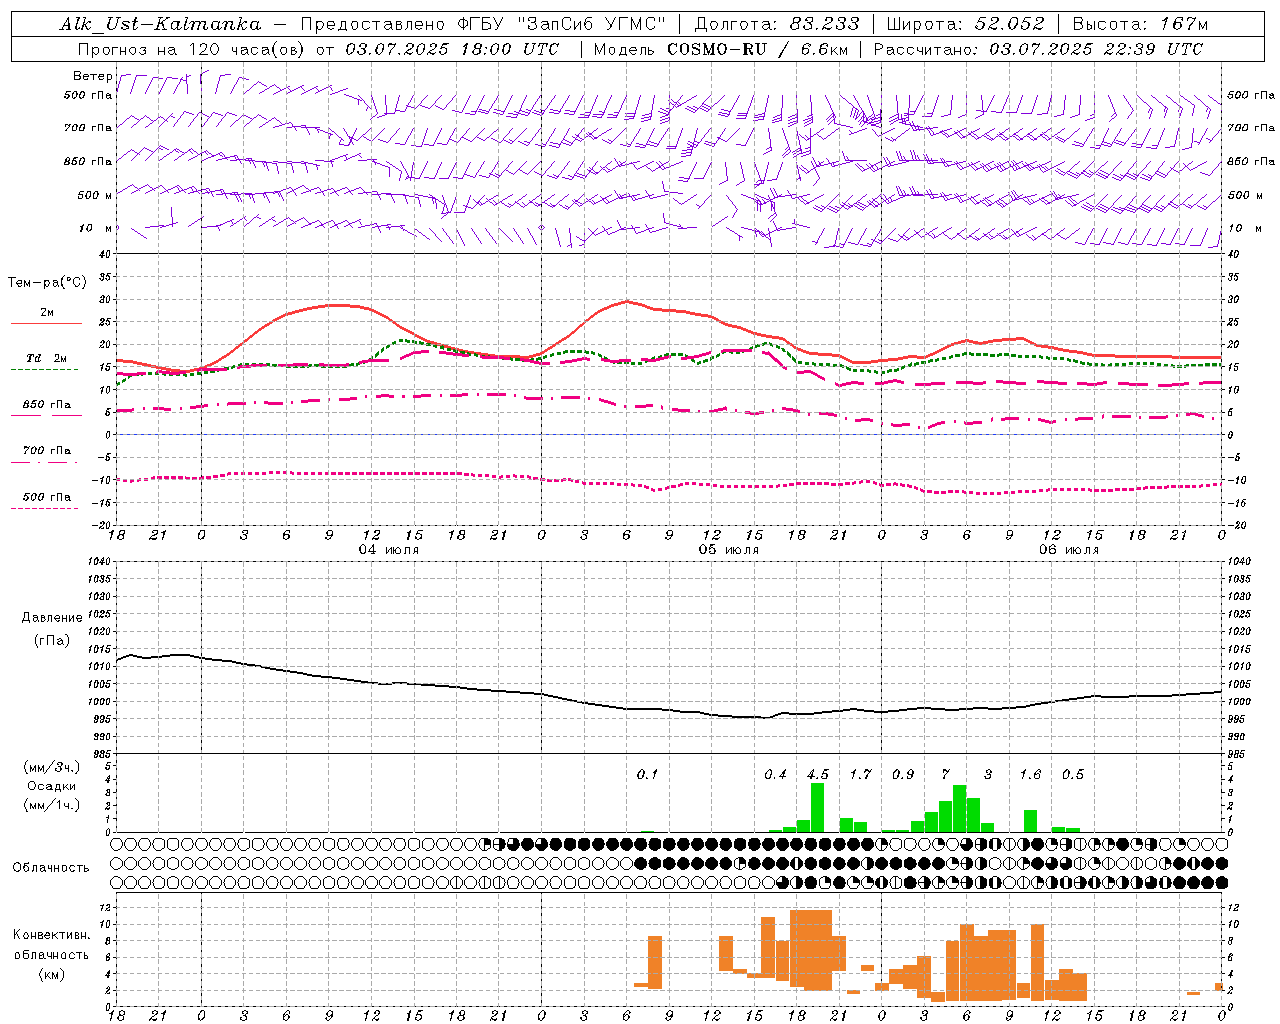Click the Осадки precipitation label
1280x1024 pixels.
pyautogui.click(x=51, y=786)
